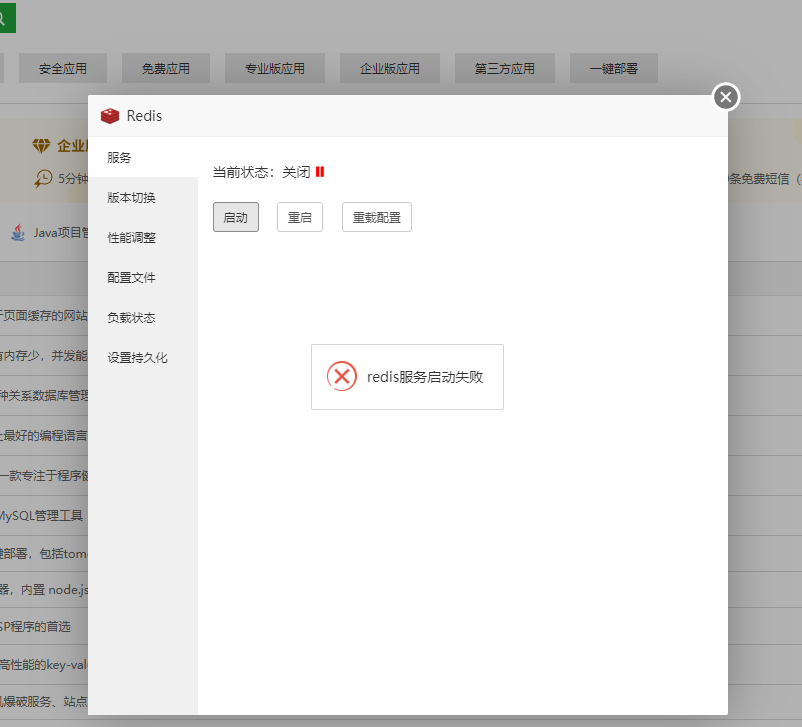Click the clock chat icon beside 5分钟
The width and height of the screenshot is (802, 727).
(x=43, y=179)
